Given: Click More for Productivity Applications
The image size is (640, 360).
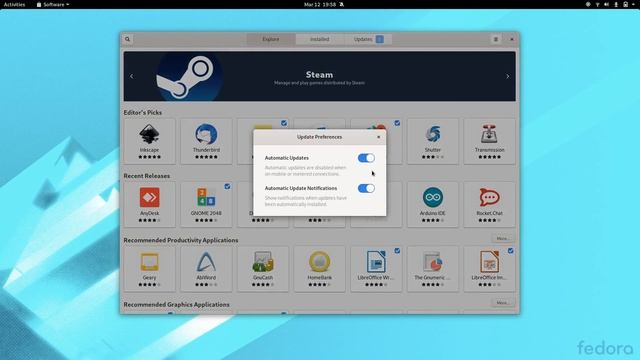Looking at the screenshot, I should (x=502, y=238).
